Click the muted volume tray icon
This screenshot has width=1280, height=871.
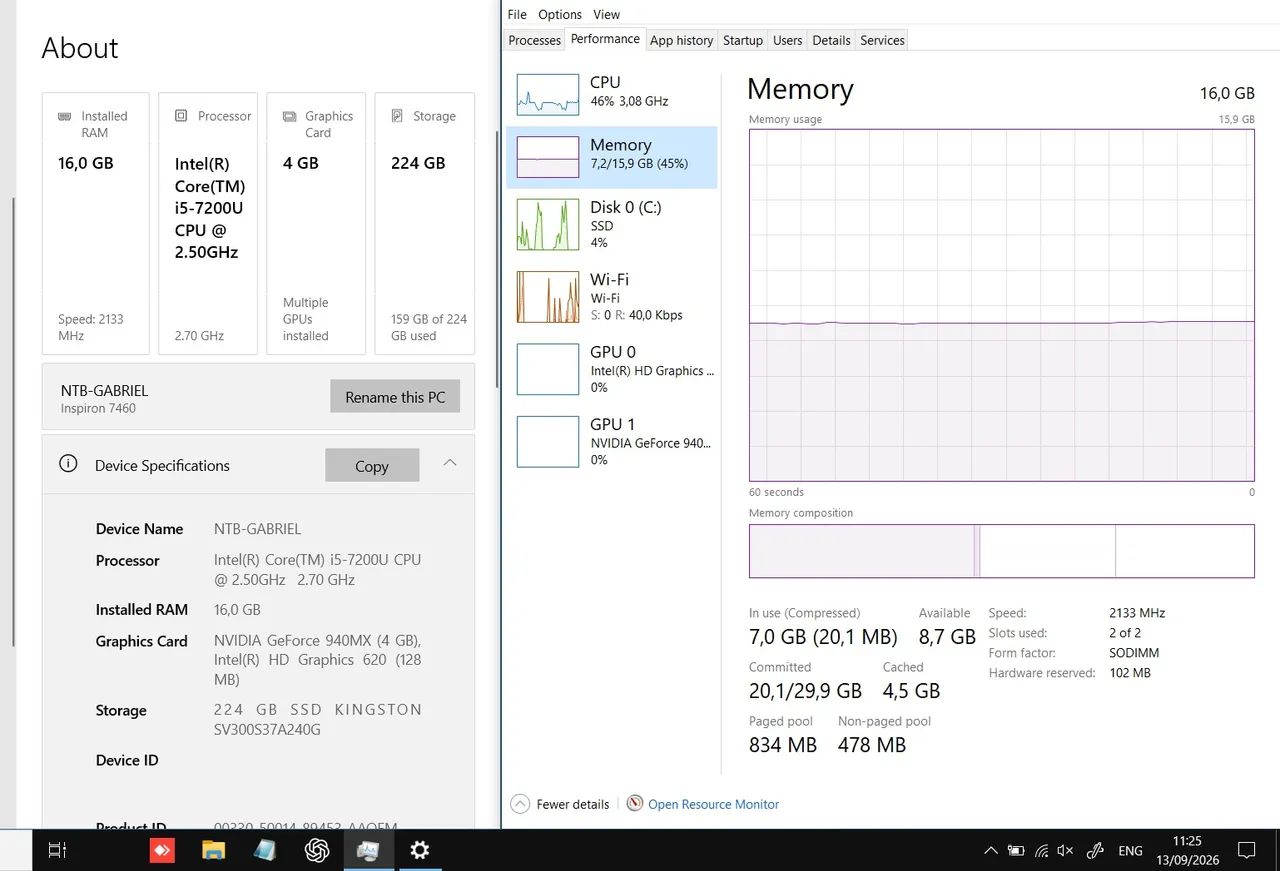point(1065,851)
